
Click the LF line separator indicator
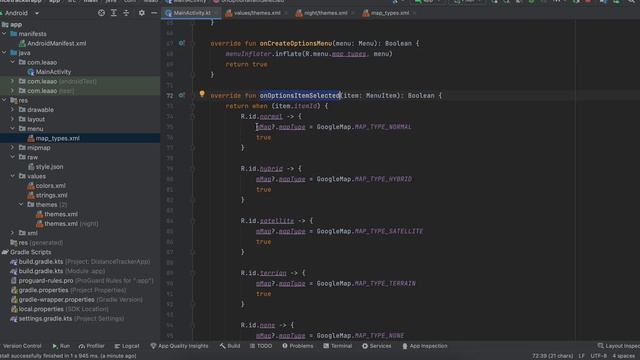pyautogui.click(x=581, y=356)
